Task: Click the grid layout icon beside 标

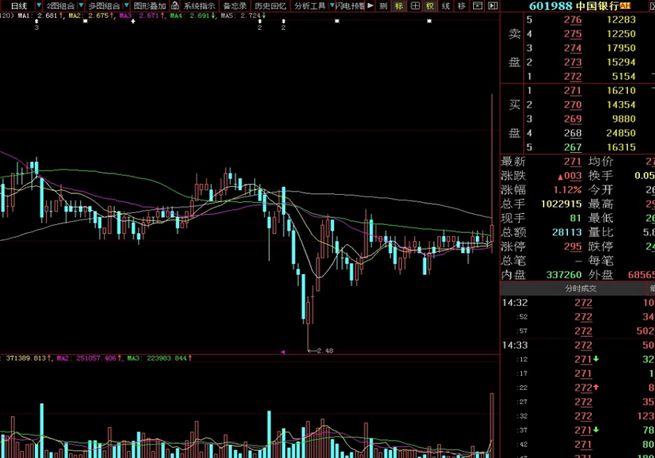Action: pyautogui.click(x=415, y=6)
